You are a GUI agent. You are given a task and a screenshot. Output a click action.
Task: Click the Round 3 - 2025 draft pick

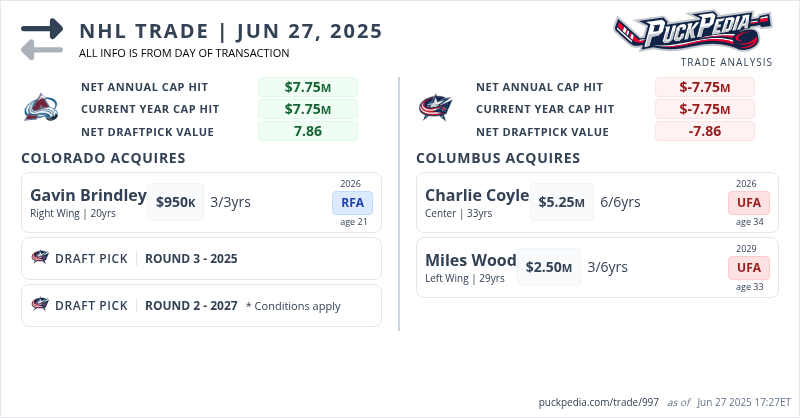(191, 258)
